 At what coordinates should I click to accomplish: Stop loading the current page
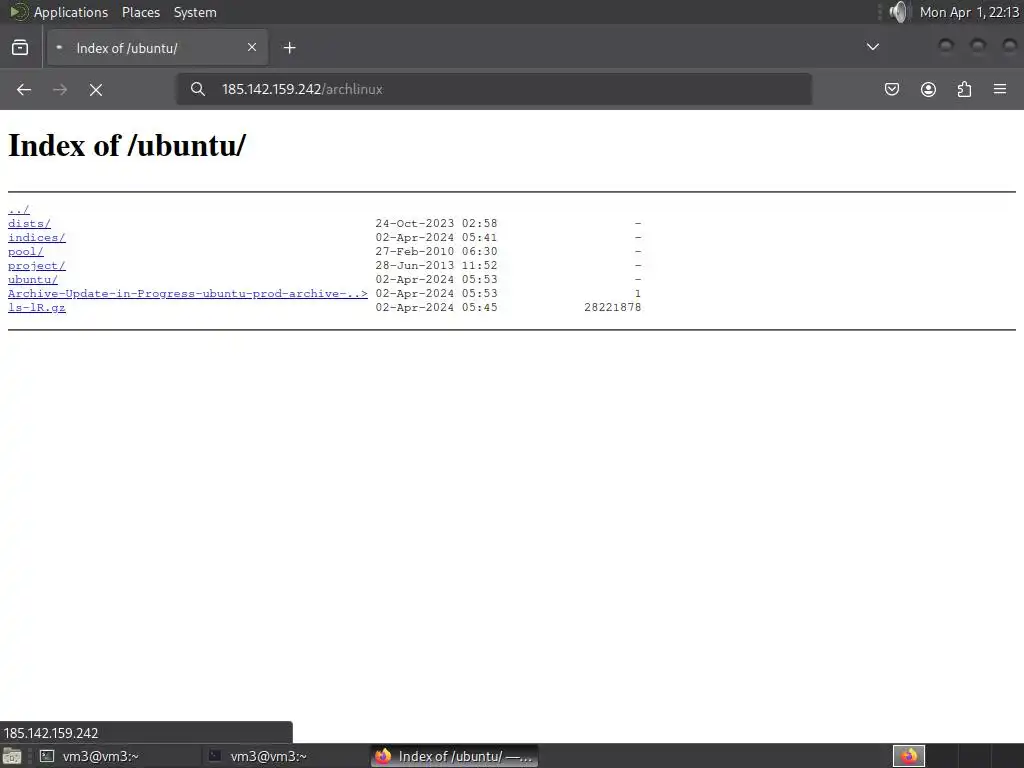point(96,89)
